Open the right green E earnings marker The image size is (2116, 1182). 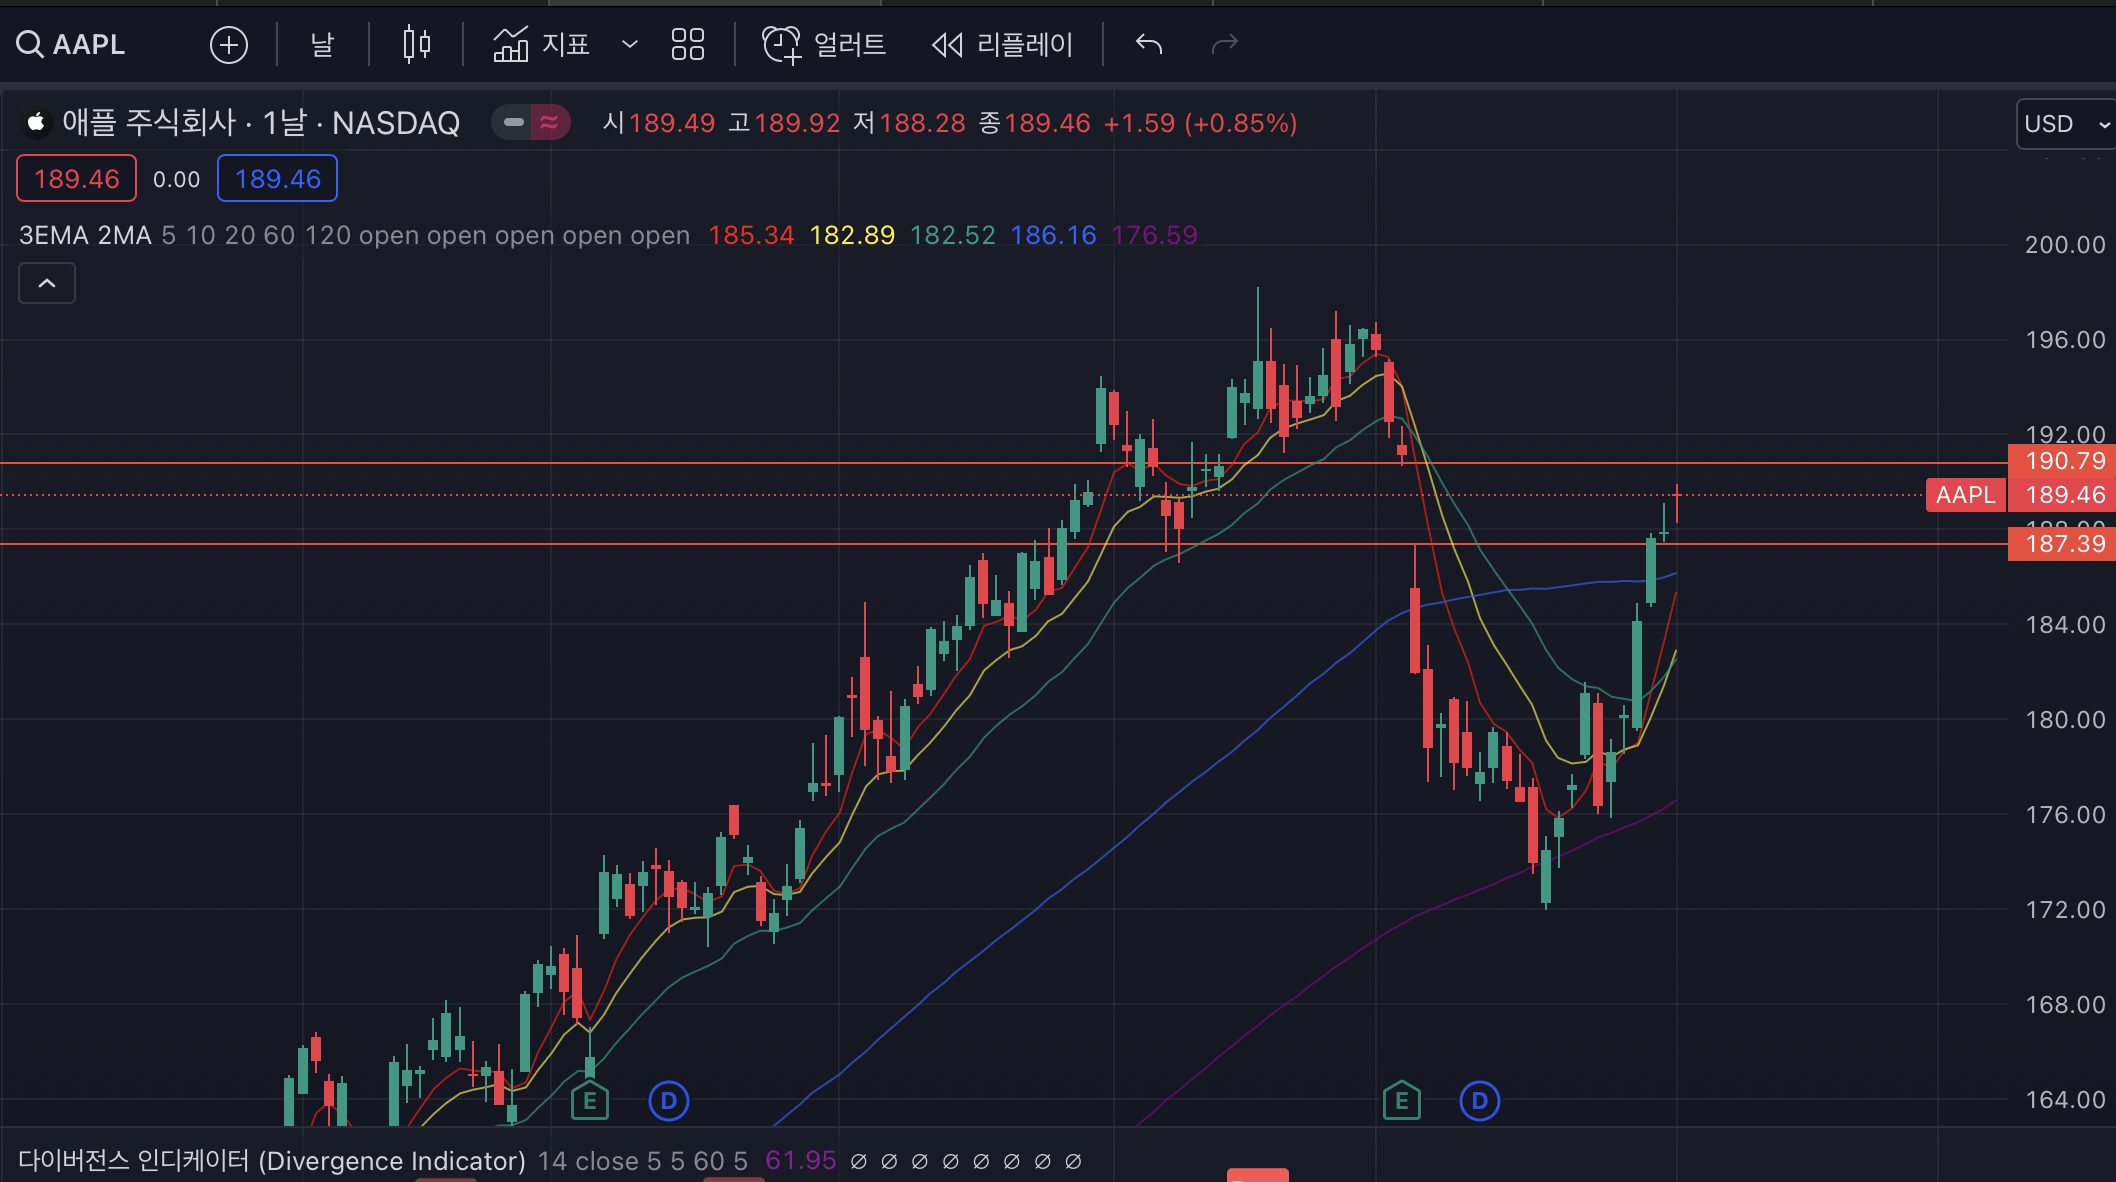tap(1402, 1101)
